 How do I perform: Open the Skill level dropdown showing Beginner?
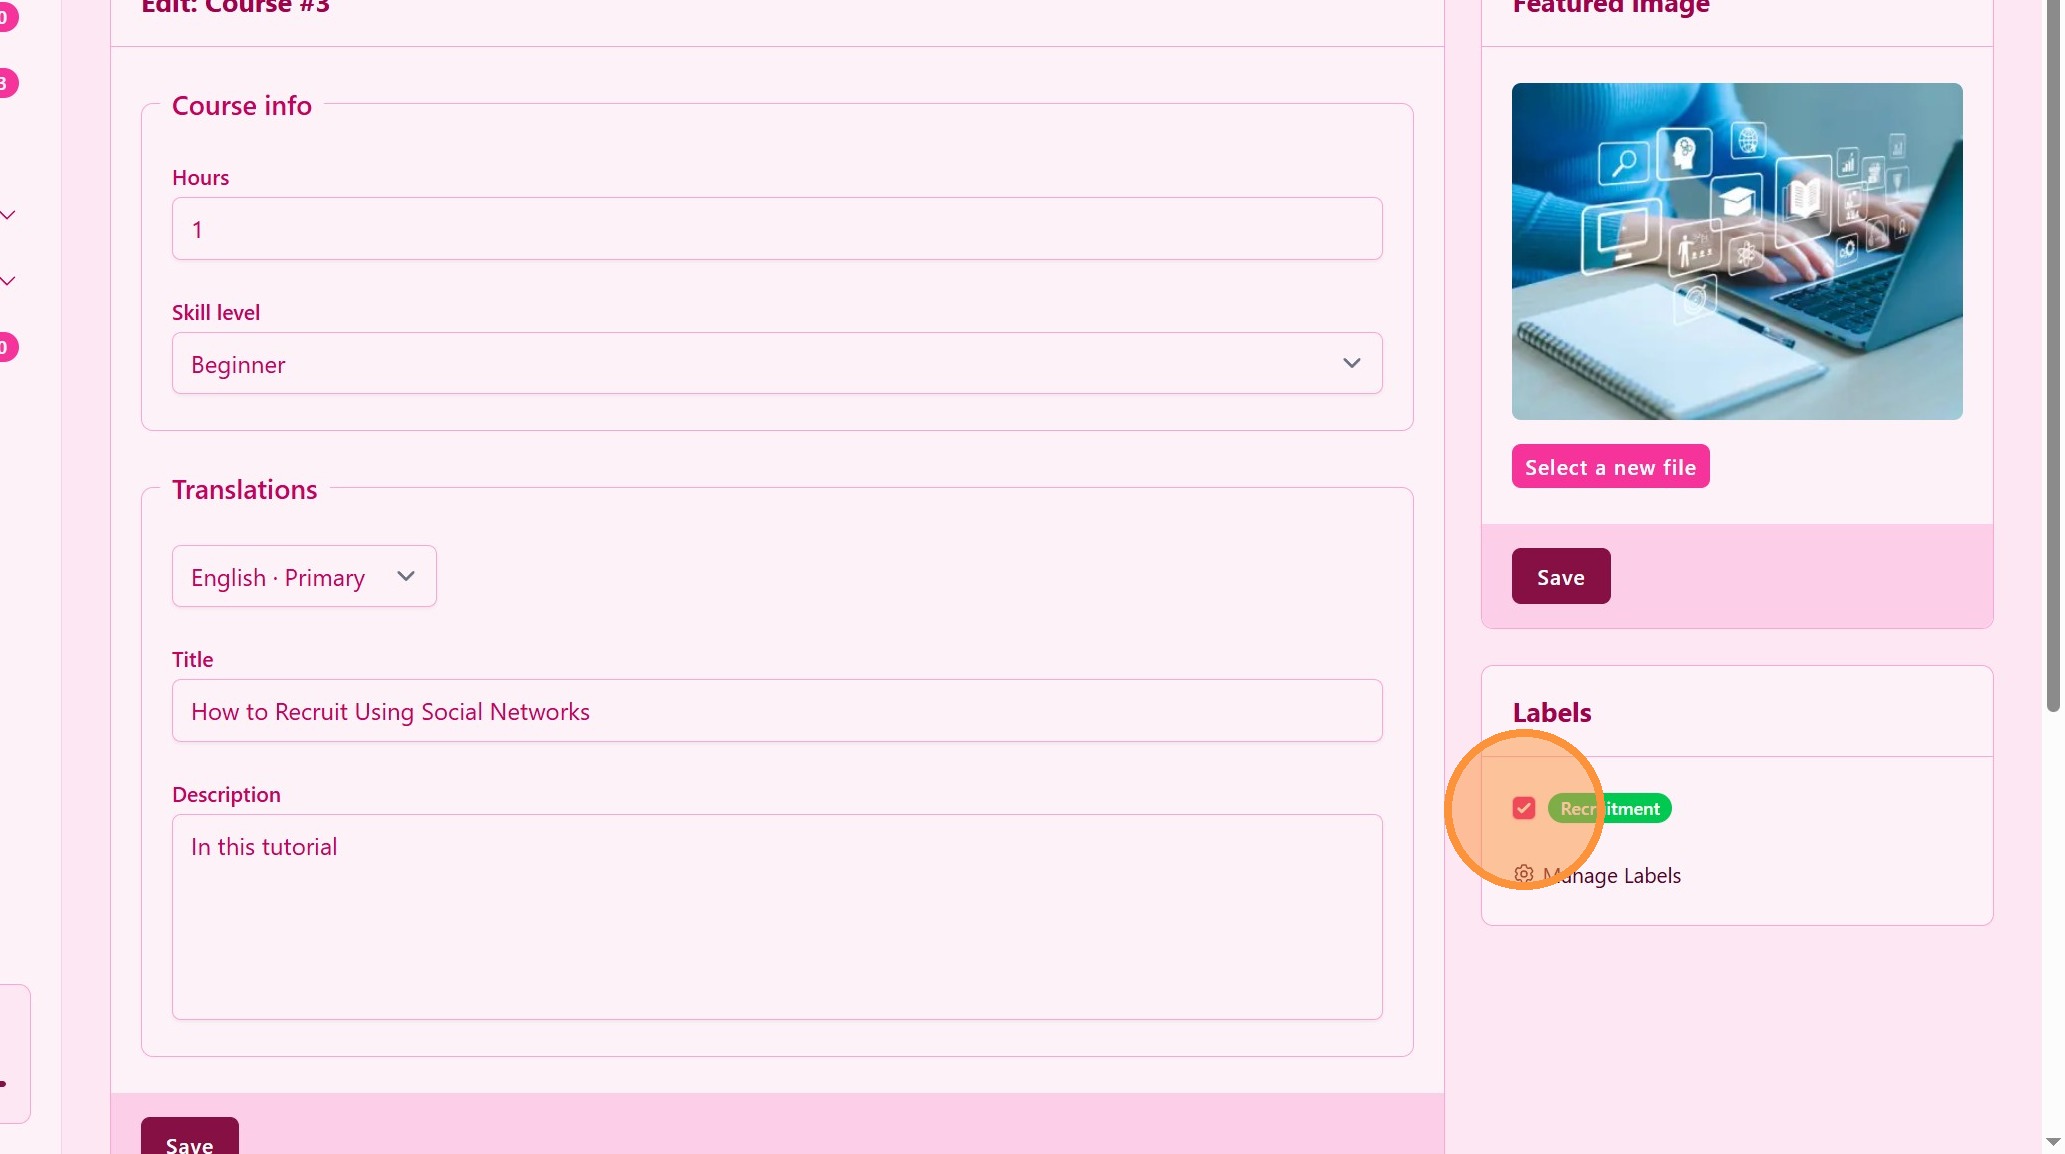pos(776,363)
